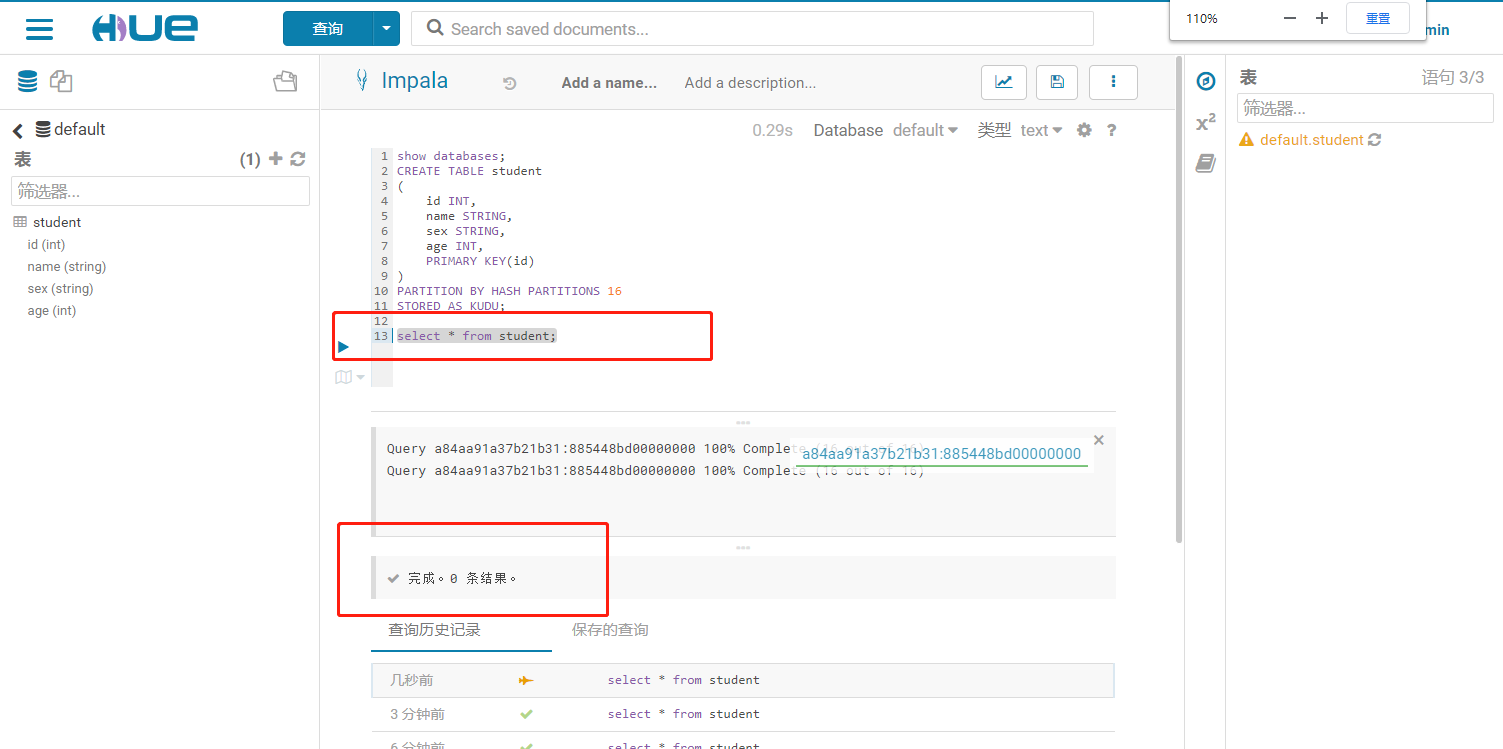Click editor line 13 select statement
The width and height of the screenshot is (1503, 749).
[476, 336]
